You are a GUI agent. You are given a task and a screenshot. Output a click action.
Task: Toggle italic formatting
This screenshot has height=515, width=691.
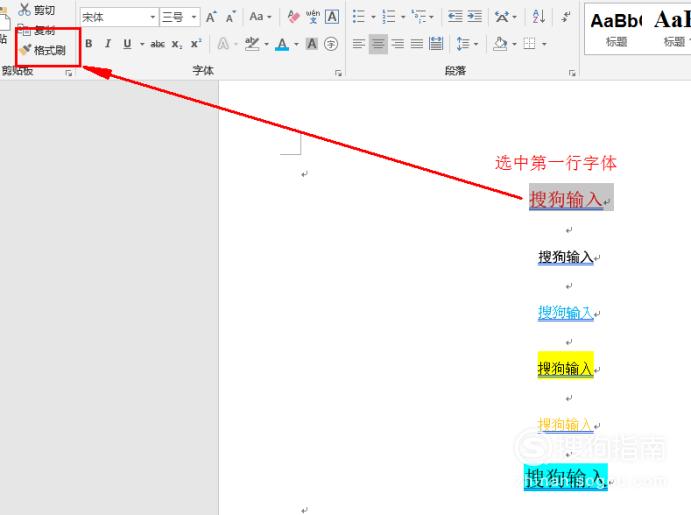tap(108, 44)
